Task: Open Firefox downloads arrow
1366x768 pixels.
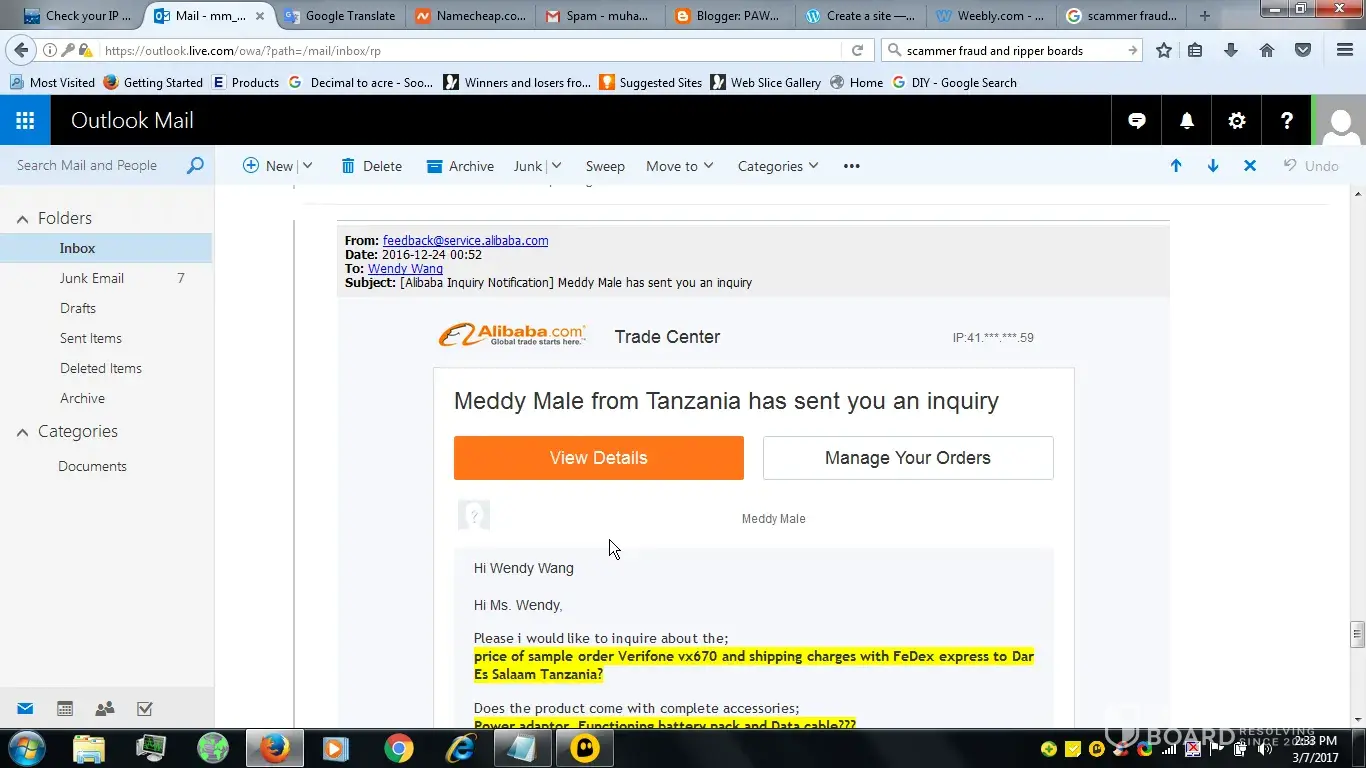Action: pyautogui.click(x=1231, y=50)
